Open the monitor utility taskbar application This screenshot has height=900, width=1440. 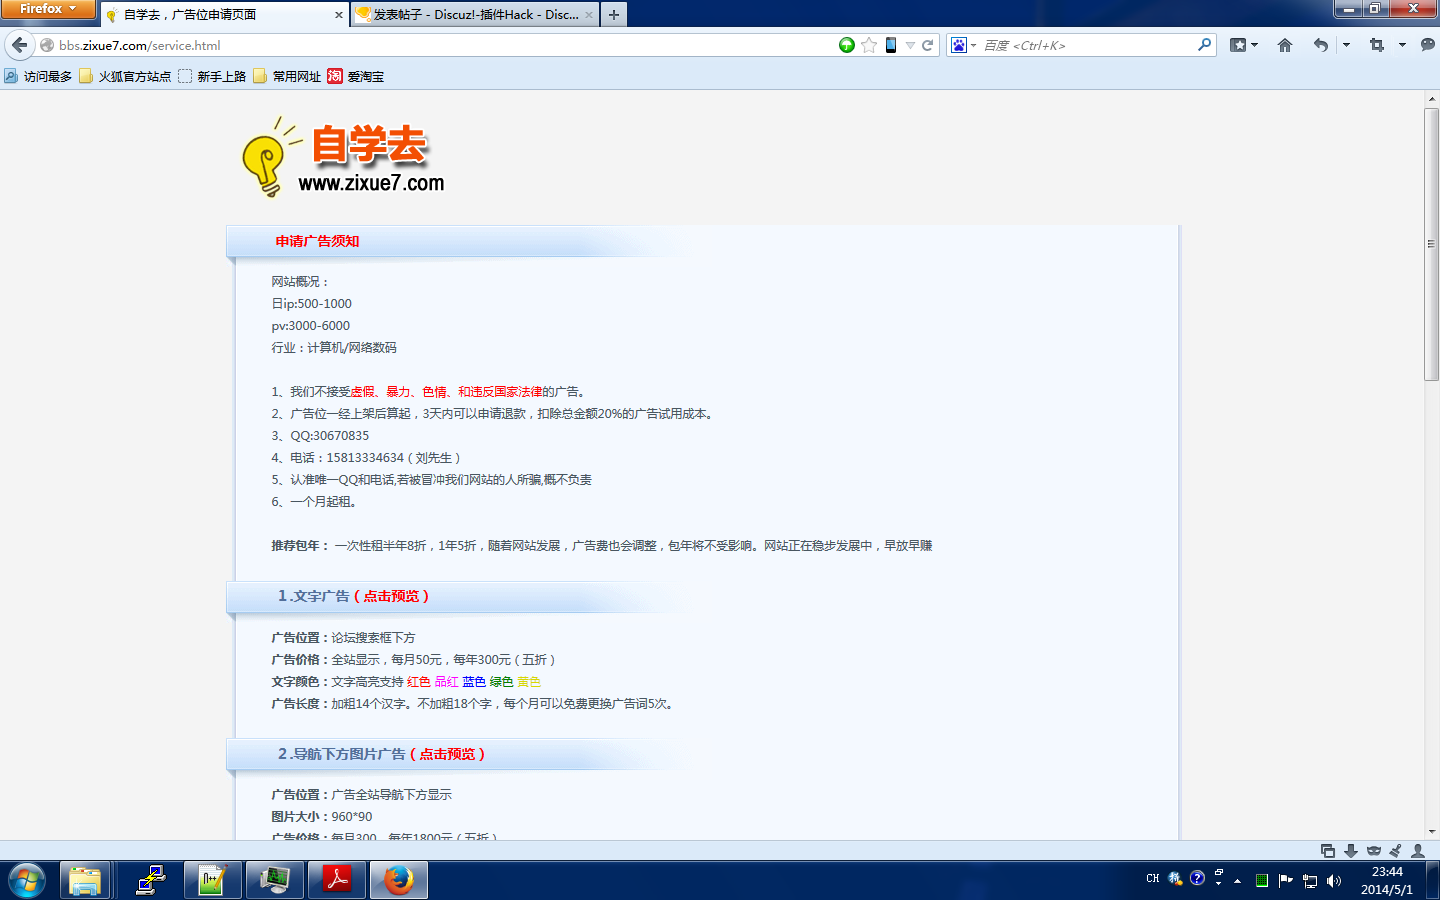click(x=274, y=881)
